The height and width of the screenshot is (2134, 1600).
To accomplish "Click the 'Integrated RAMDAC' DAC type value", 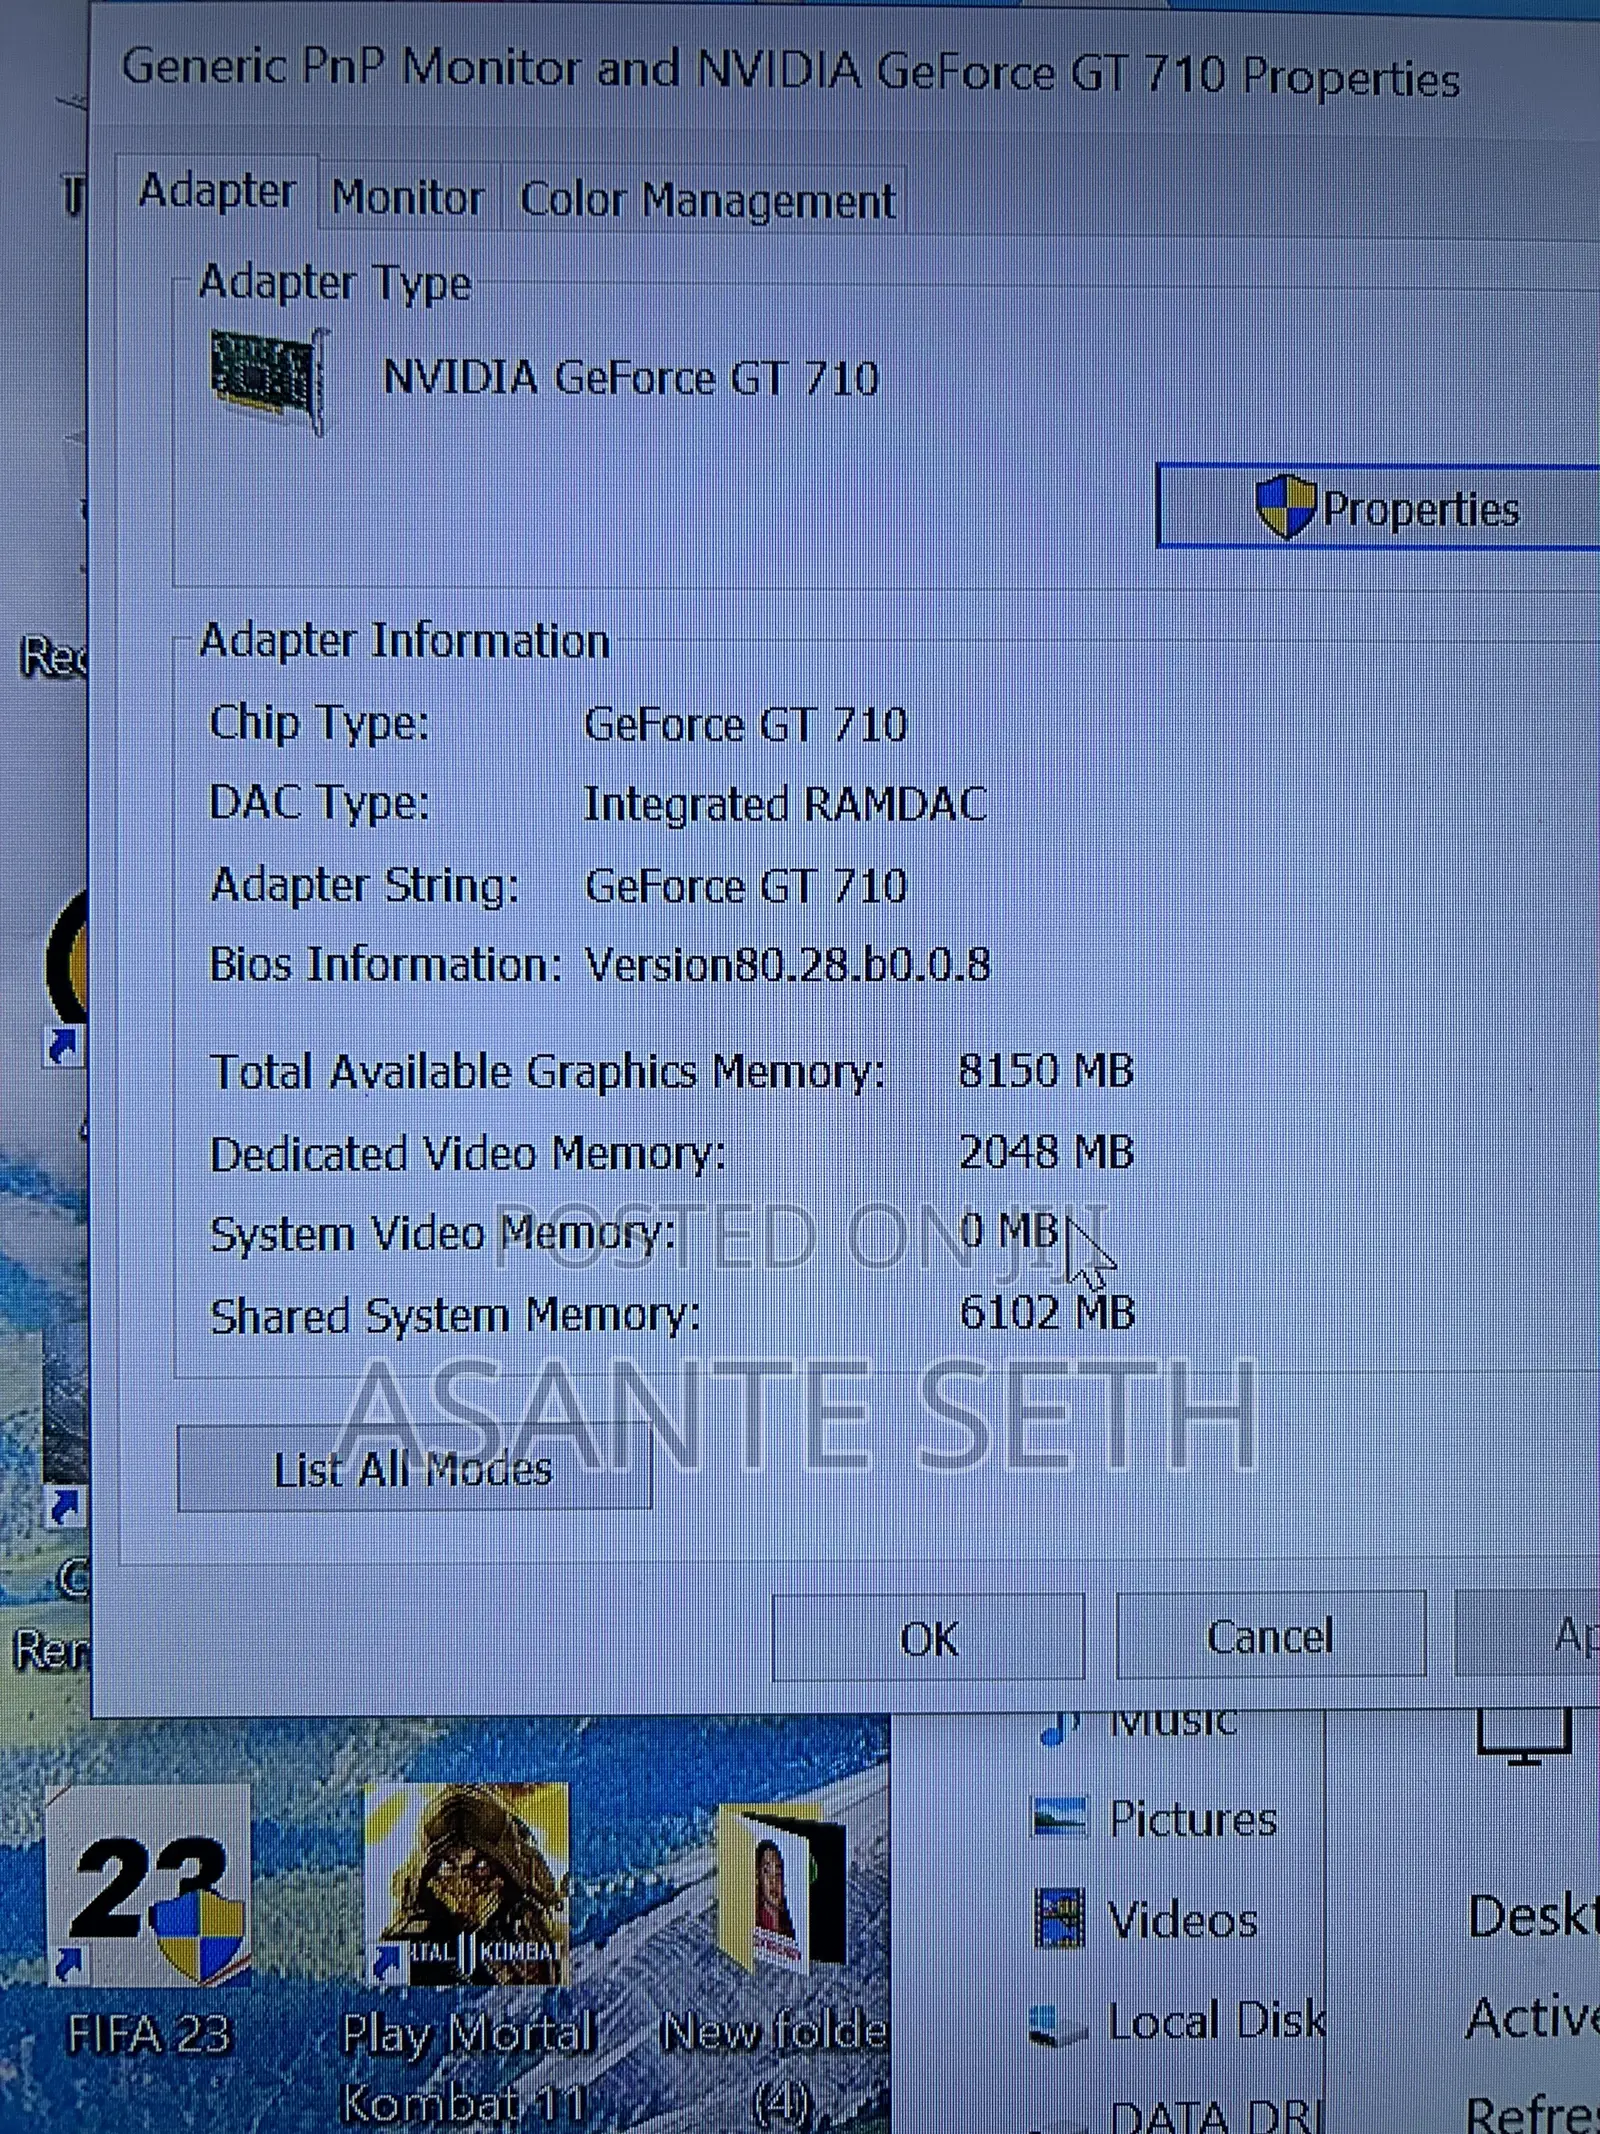I will click(x=785, y=804).
